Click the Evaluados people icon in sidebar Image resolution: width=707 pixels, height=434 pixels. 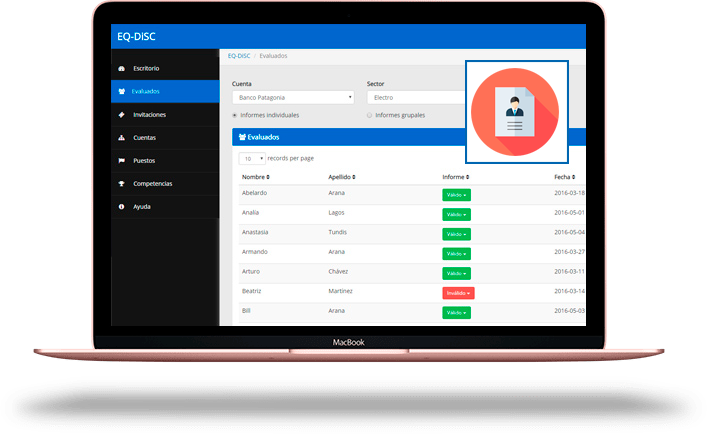point(122,91)
